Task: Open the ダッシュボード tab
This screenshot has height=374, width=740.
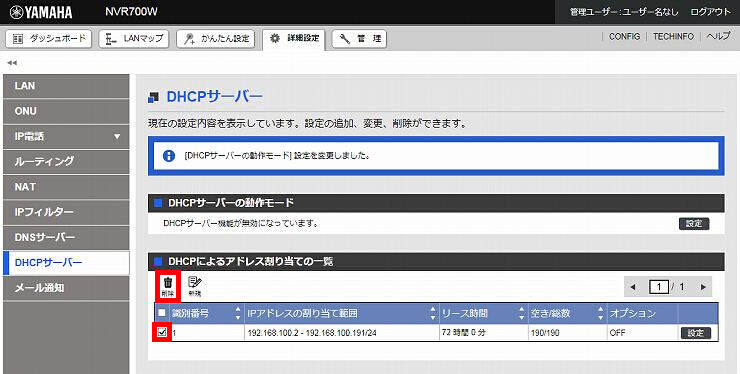Action: click(49, 39)
